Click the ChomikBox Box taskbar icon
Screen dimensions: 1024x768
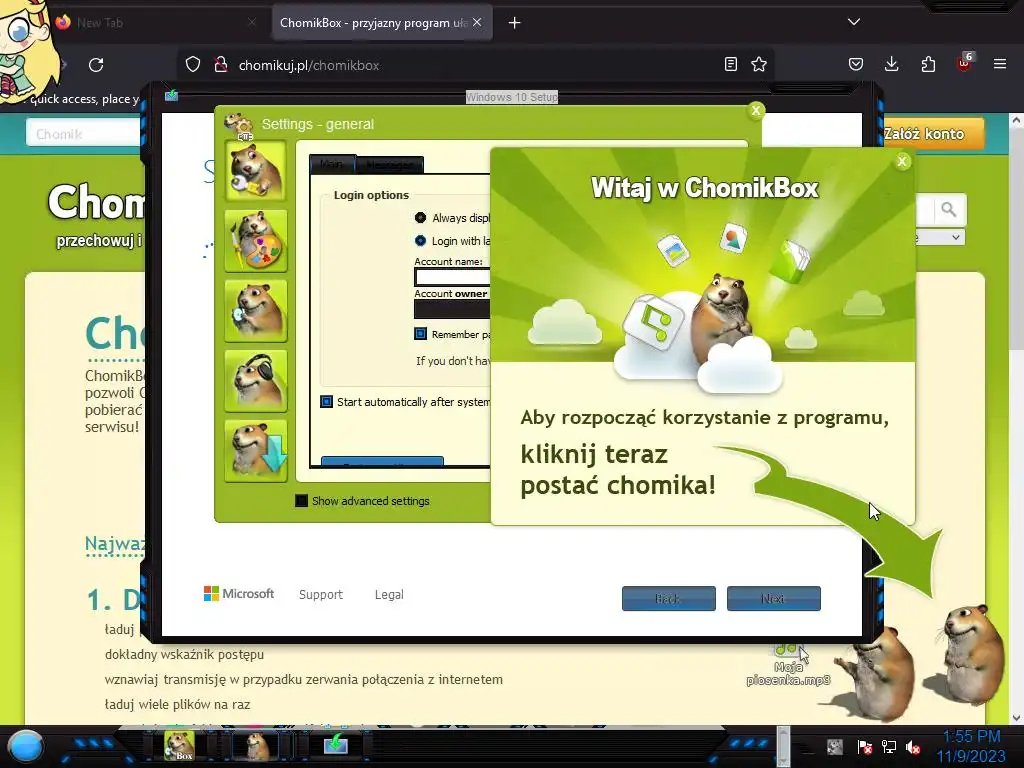click(x=178, y=746)
